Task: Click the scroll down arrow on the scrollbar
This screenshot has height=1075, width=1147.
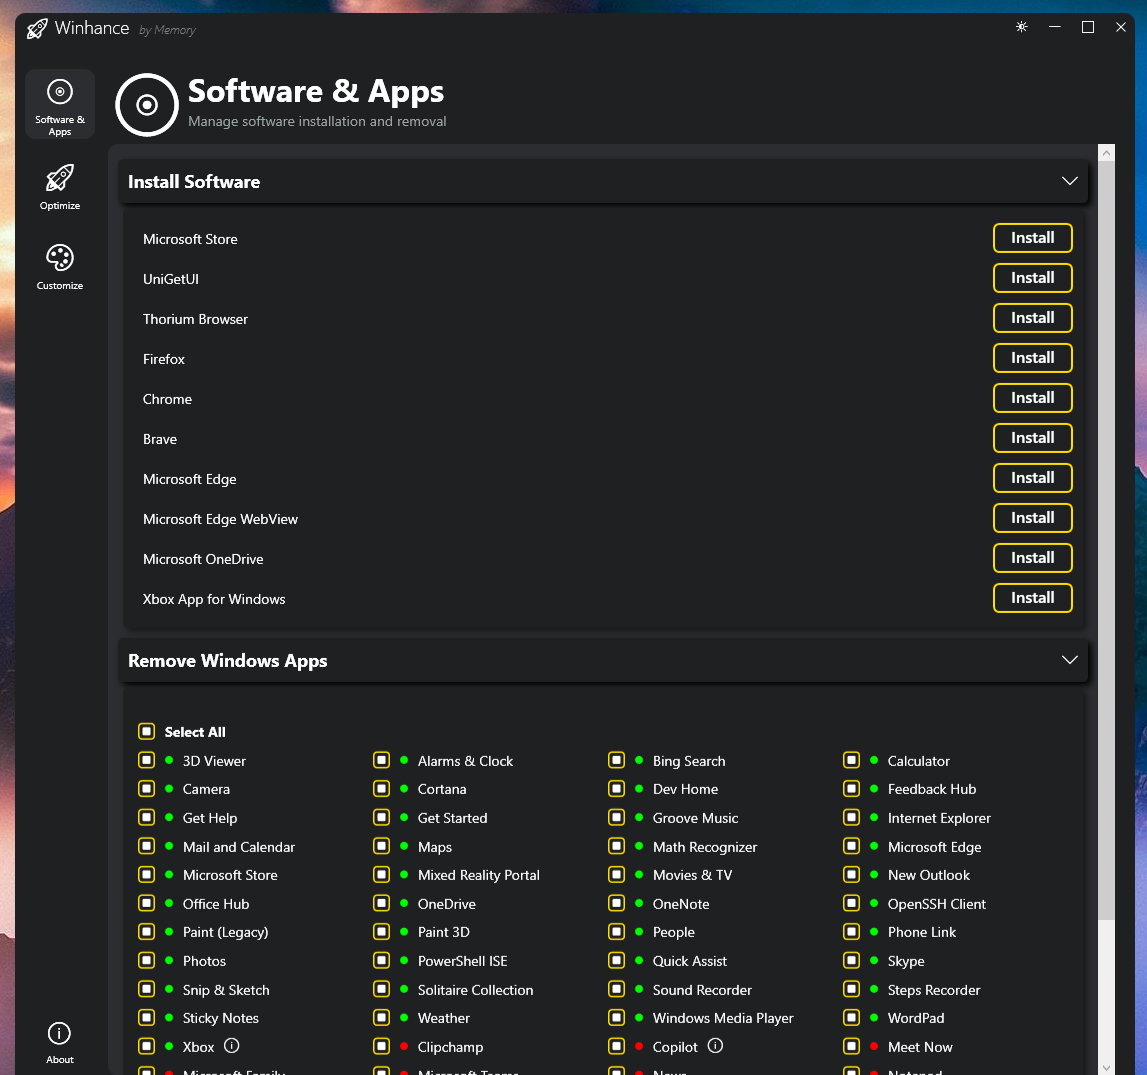Action: click(1106, 1066)
